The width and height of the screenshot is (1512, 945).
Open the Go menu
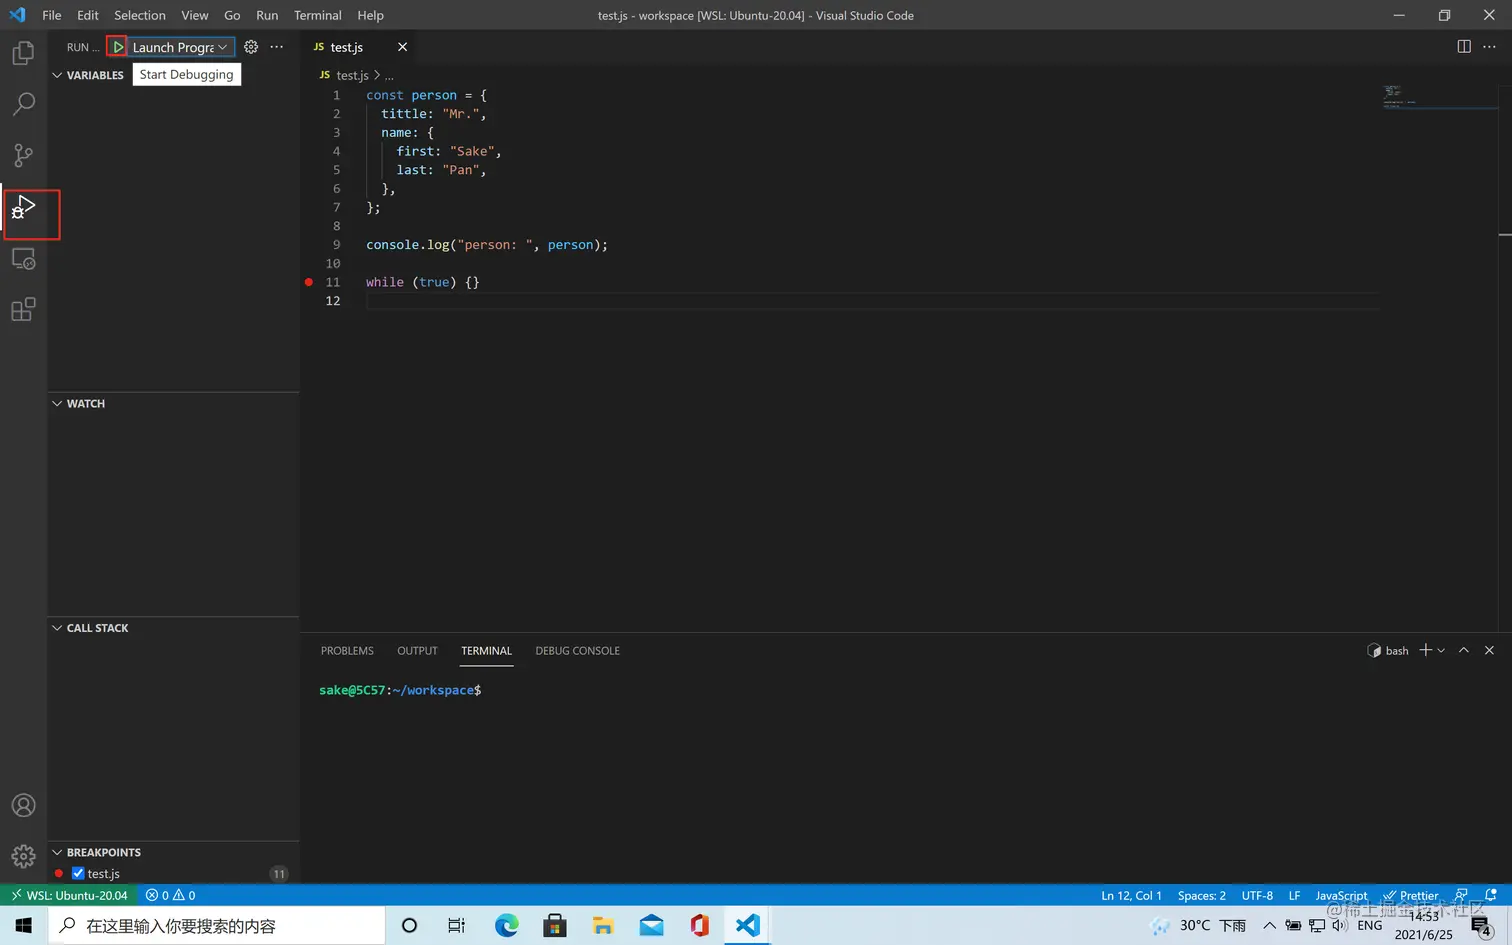pyautogui.click(x=232, y=15)
